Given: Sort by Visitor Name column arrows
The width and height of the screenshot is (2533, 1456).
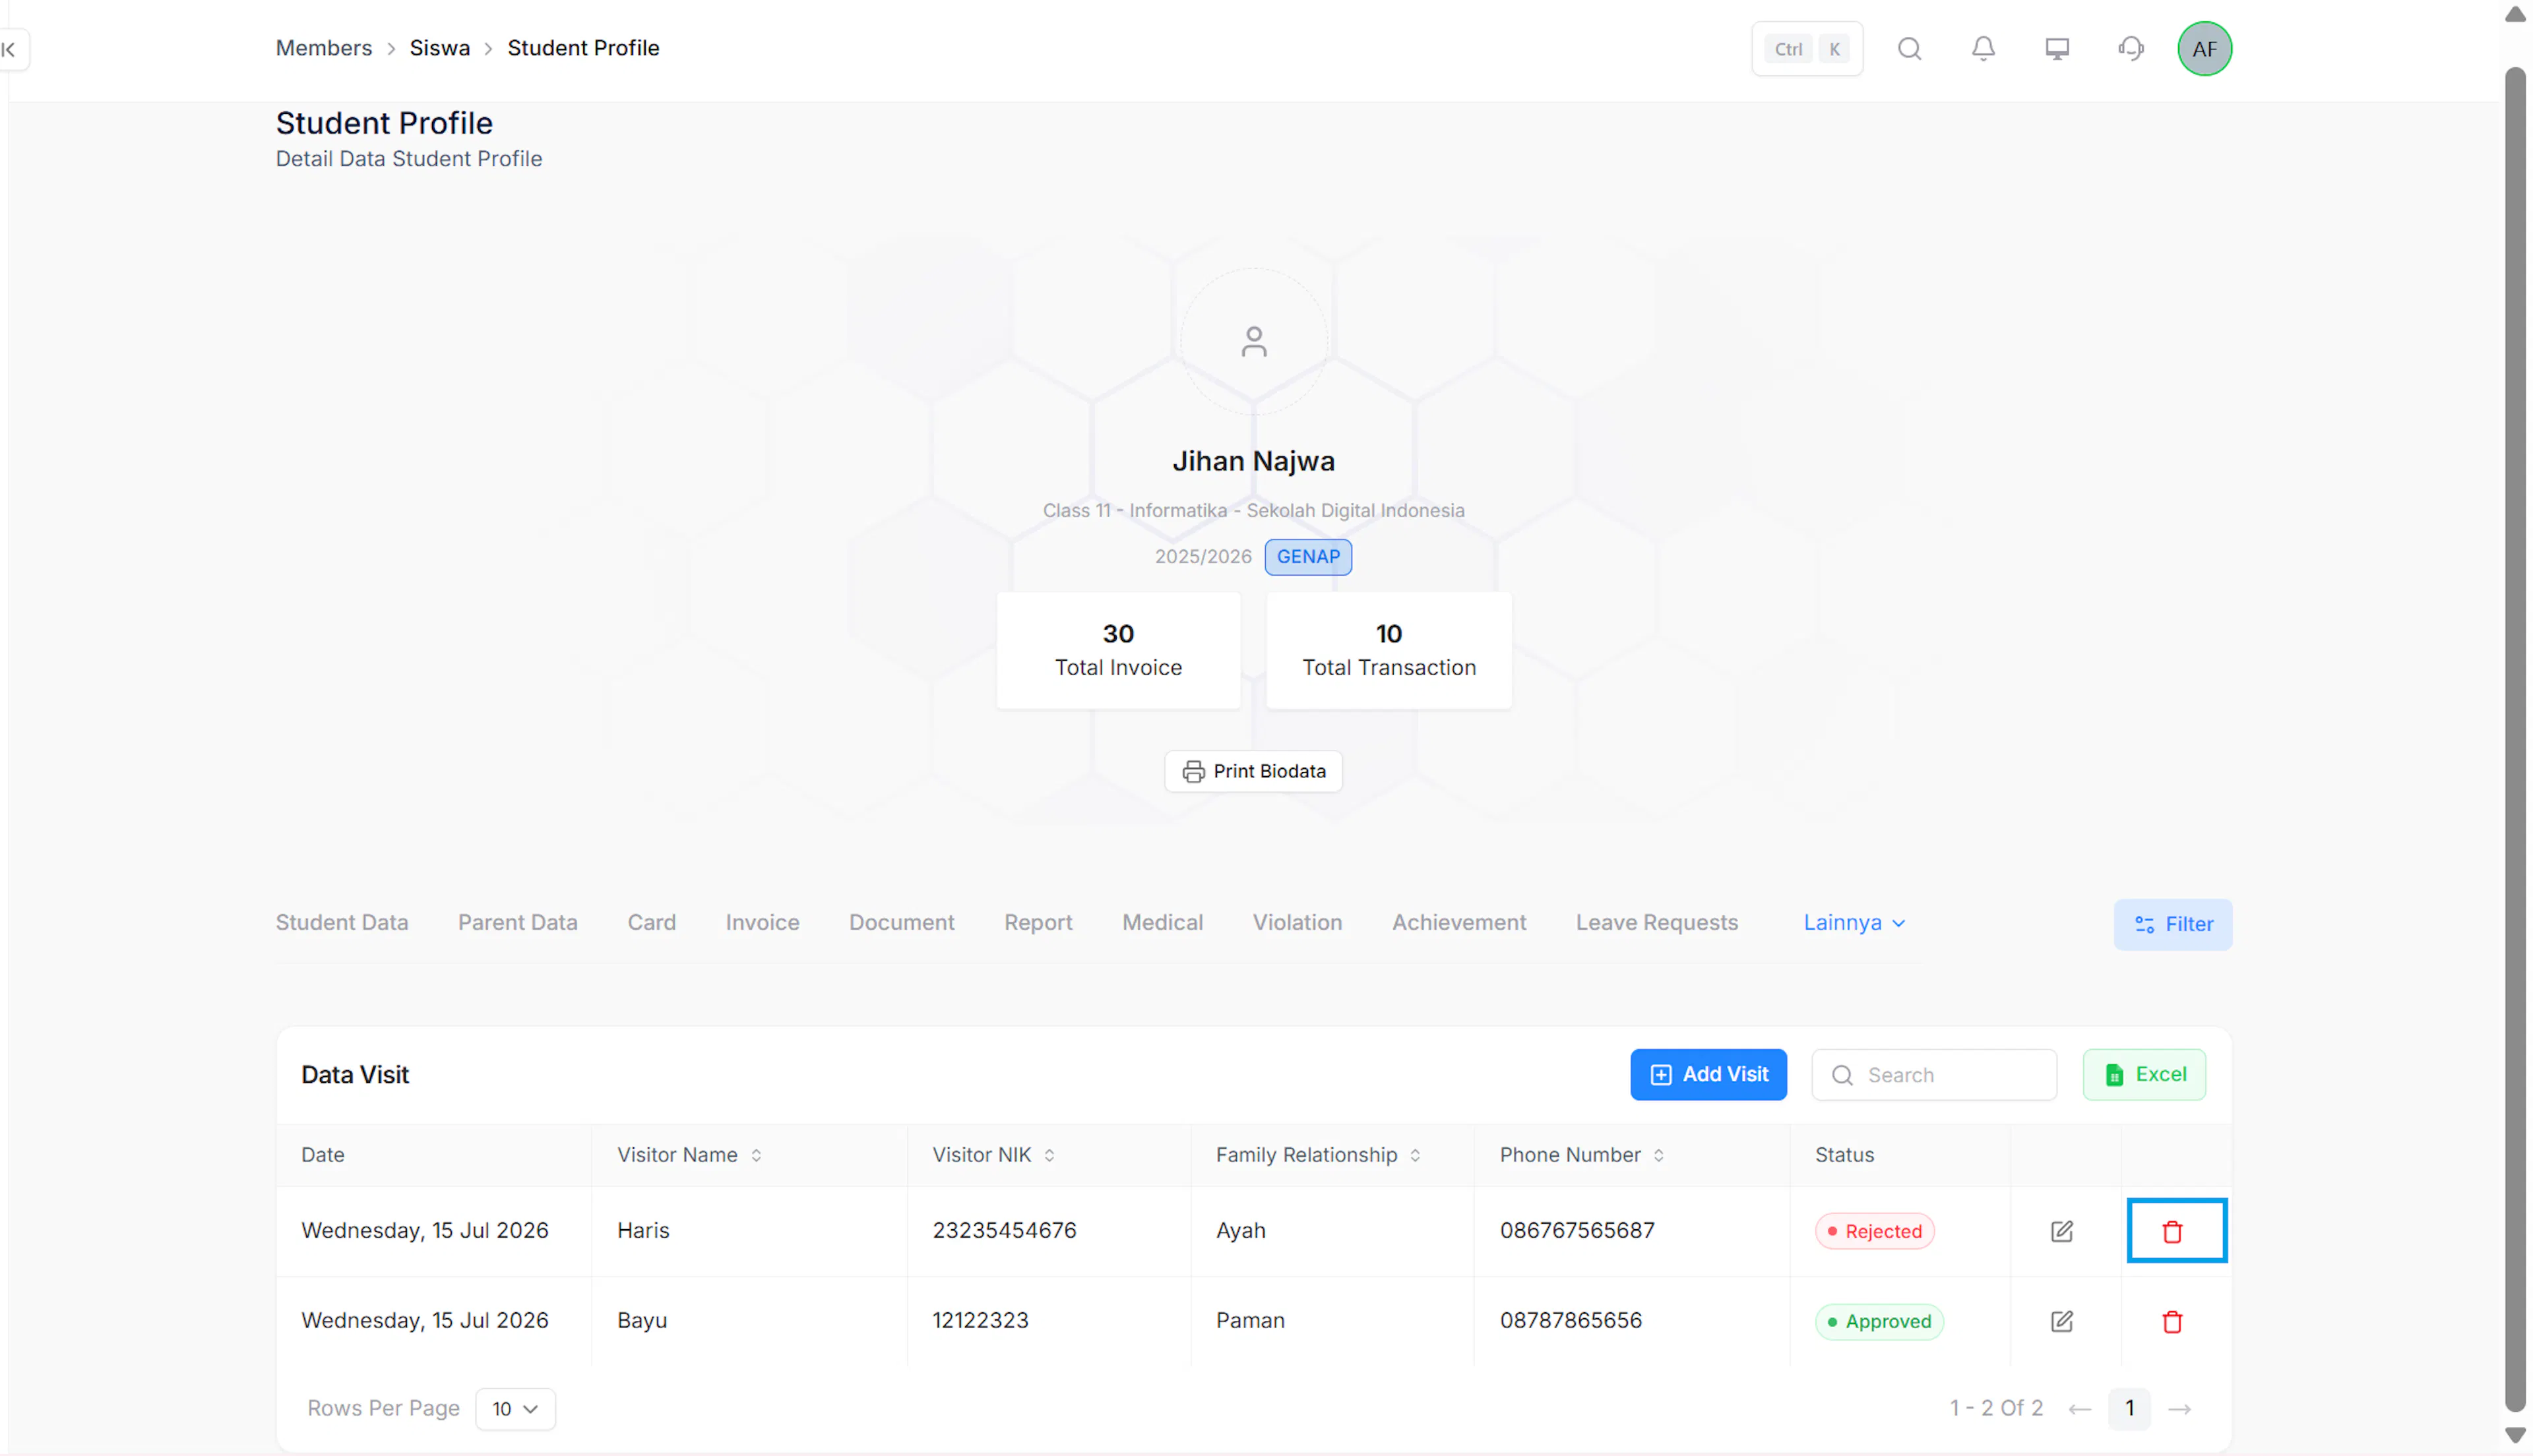Looking at the screenshot, I should point(756,1155).
